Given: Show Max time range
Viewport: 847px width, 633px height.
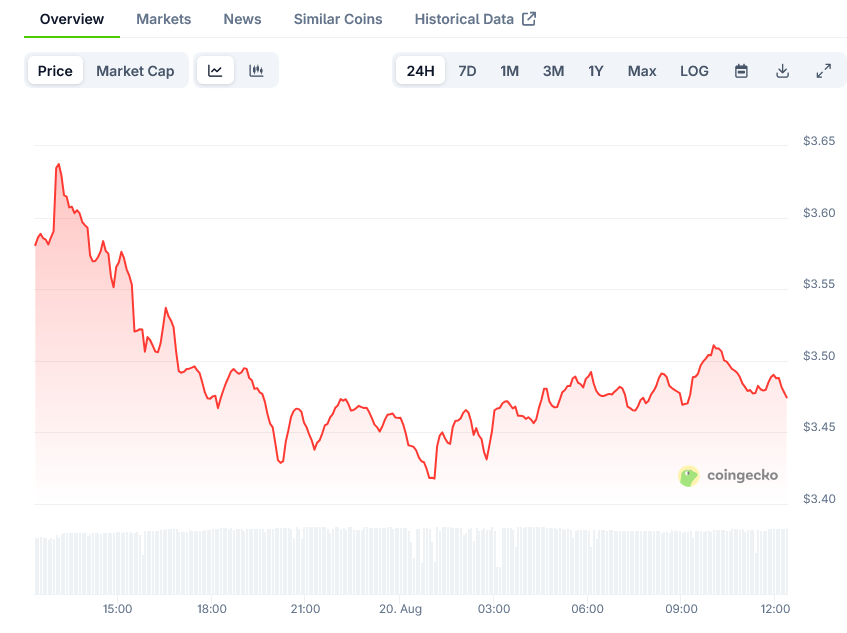Looking at the screenshot, I should 642,71.
